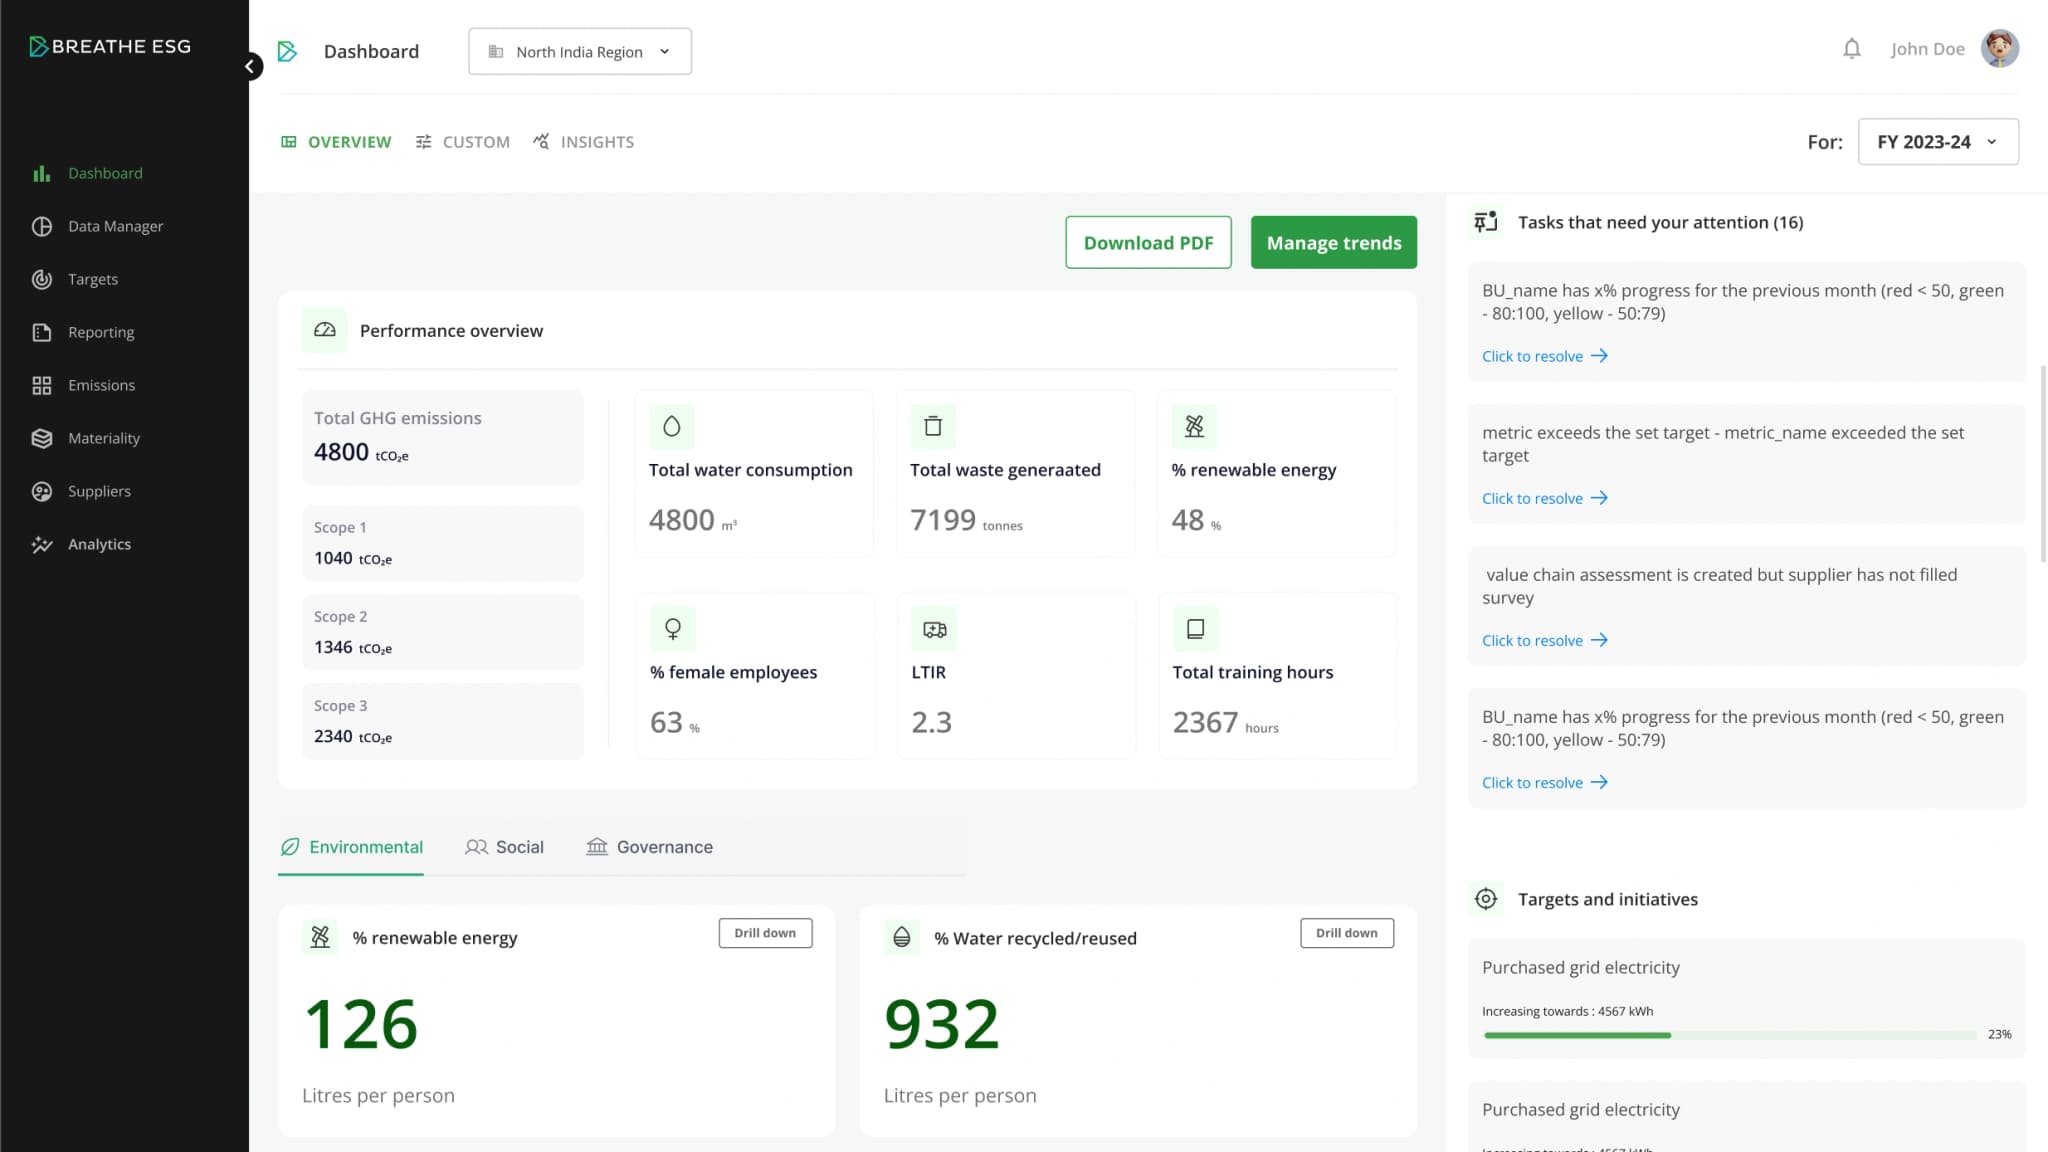Open Materiality section in sidebar
The height and width of the screenshot is (1152, 2048).
pyautogui.click(x=103, y=438)
